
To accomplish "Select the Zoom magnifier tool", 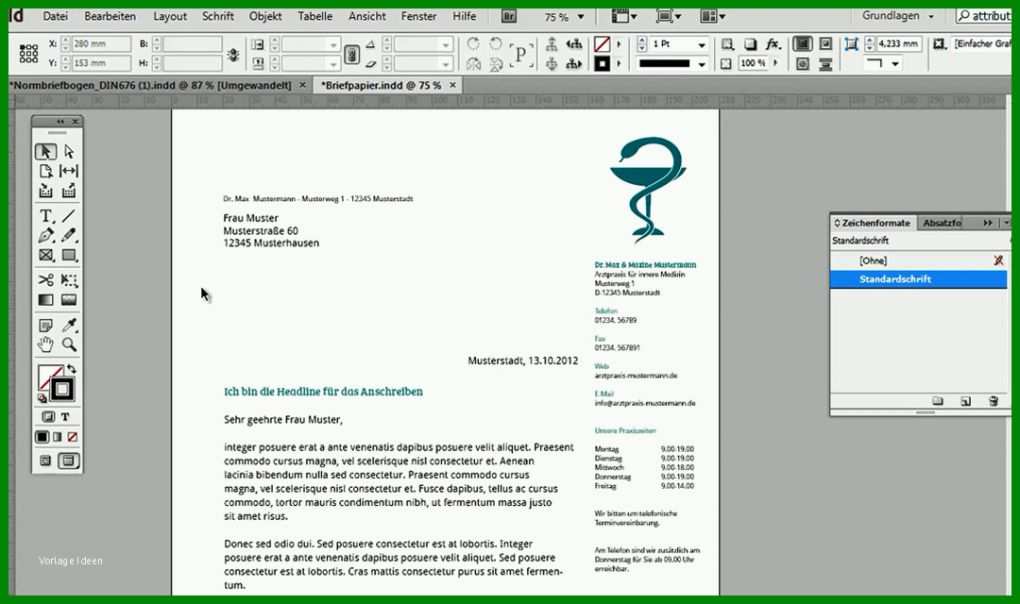I will [69, 345].
